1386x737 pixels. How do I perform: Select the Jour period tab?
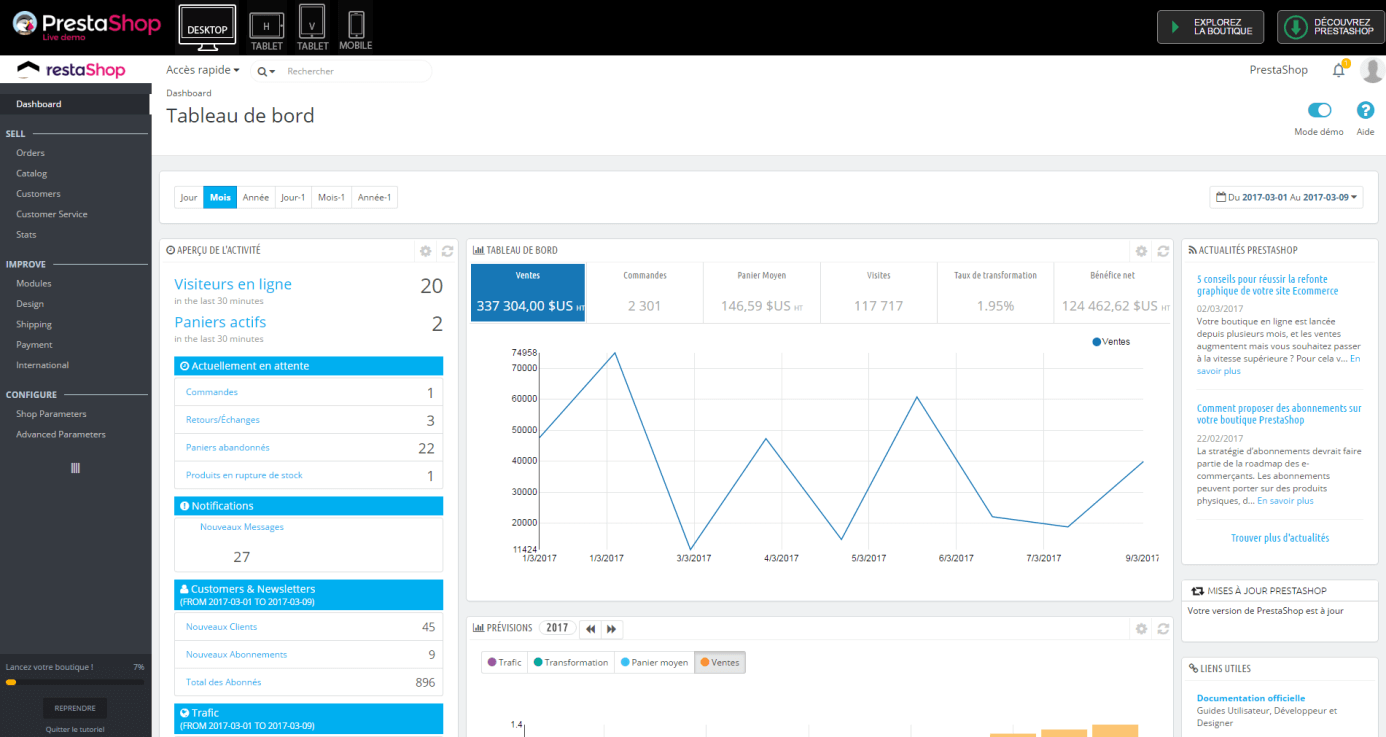pyautogui.click(x=189, y=198)
